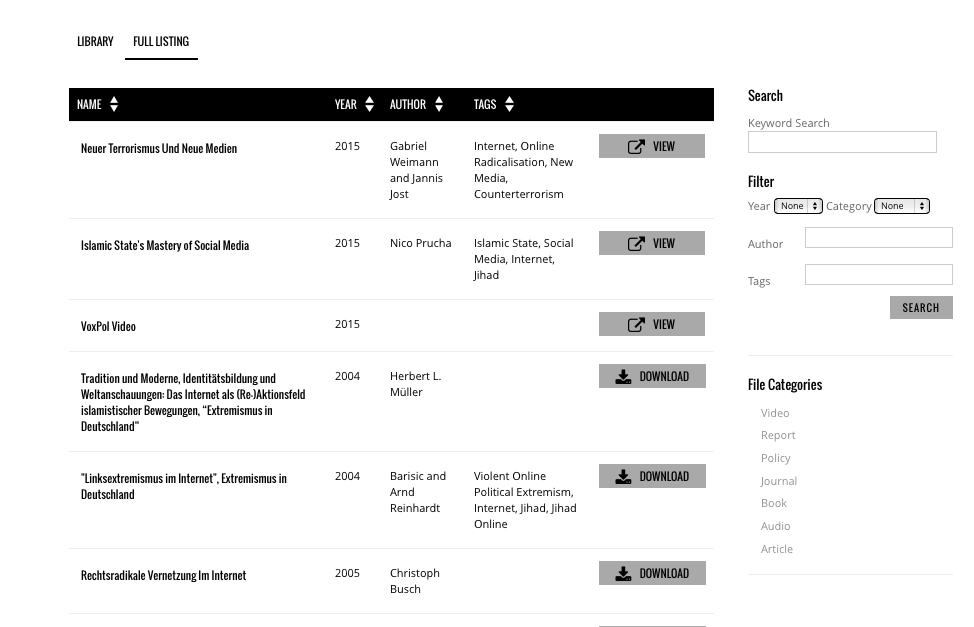Viewport: 974px width, 627px height.
Task: Click the Search button
Action: click(921, 308)
